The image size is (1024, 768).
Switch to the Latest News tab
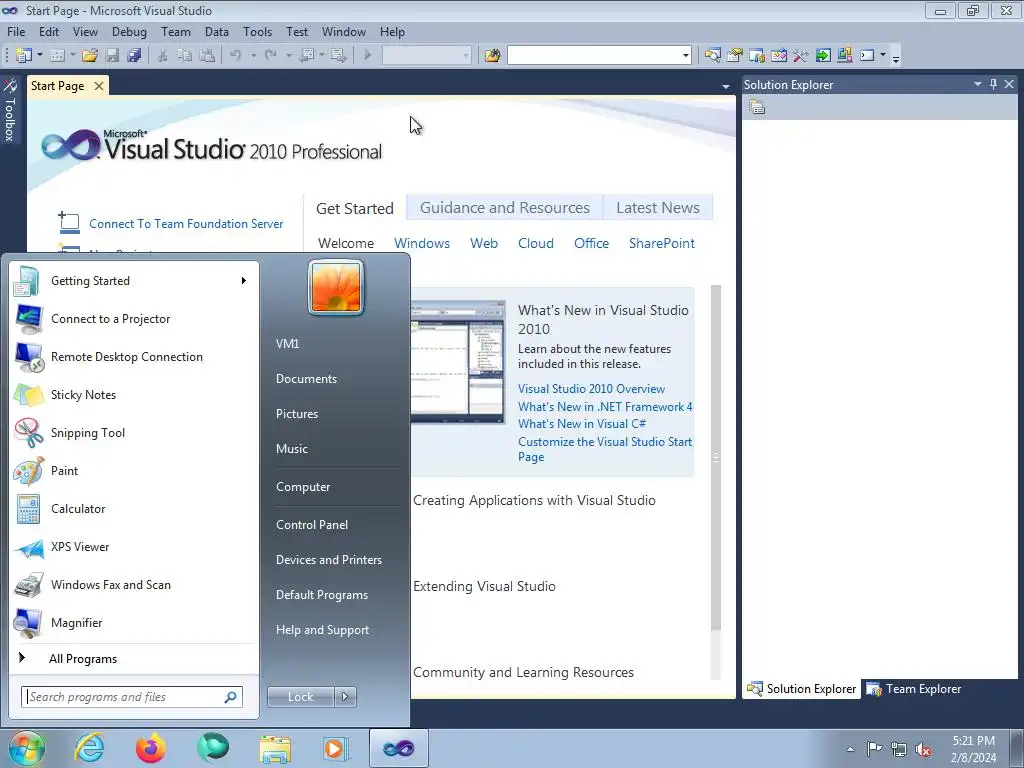[x=658, y=208]
